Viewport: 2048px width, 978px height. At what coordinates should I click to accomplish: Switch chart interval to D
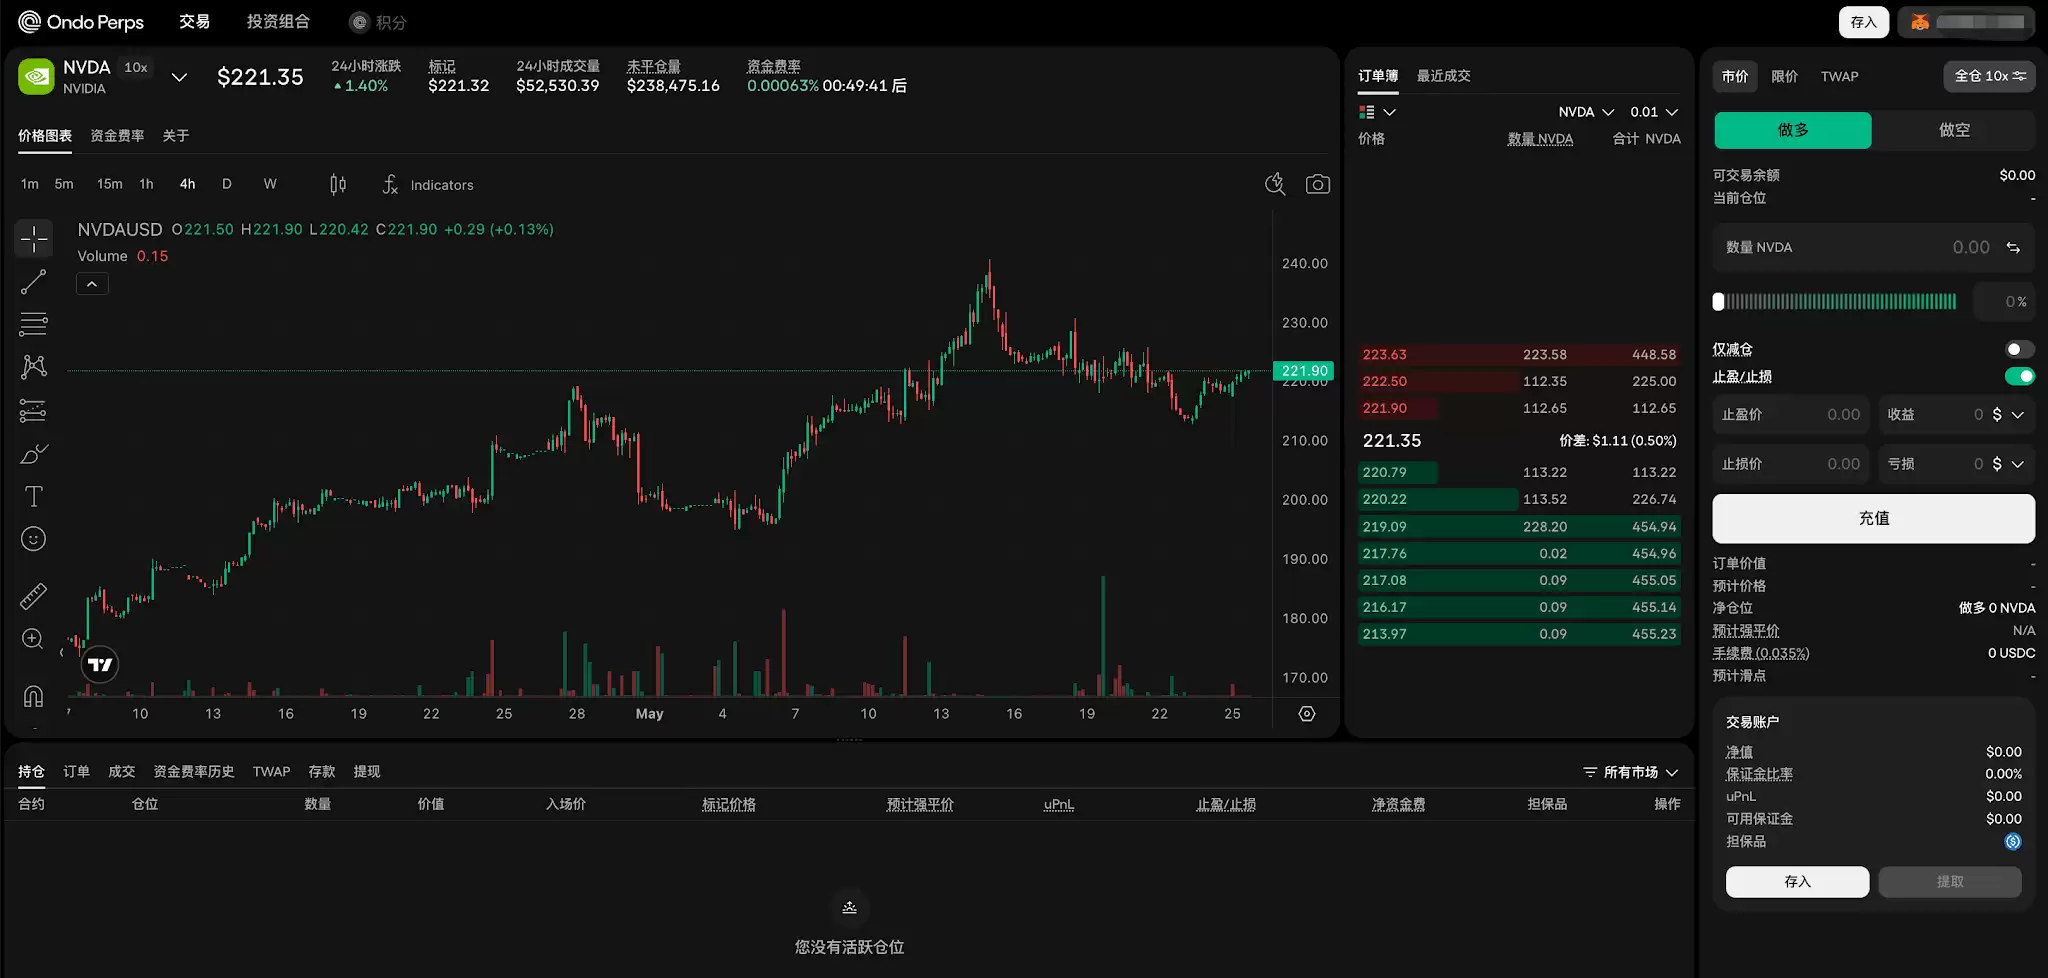point(227,184)
